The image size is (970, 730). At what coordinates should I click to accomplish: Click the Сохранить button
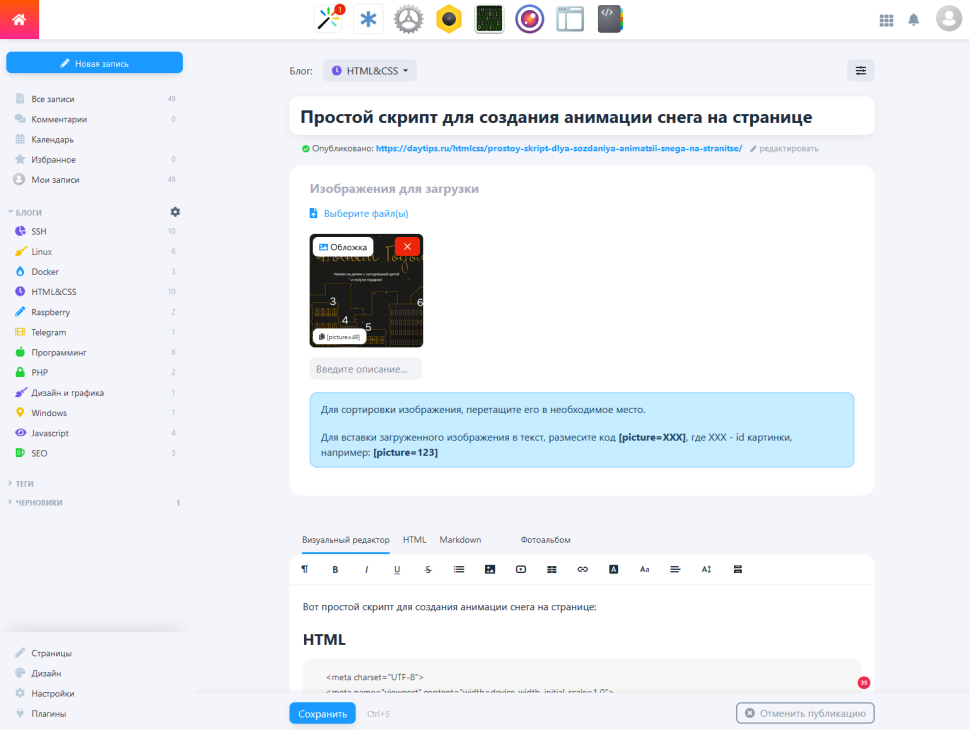(322, 713)
